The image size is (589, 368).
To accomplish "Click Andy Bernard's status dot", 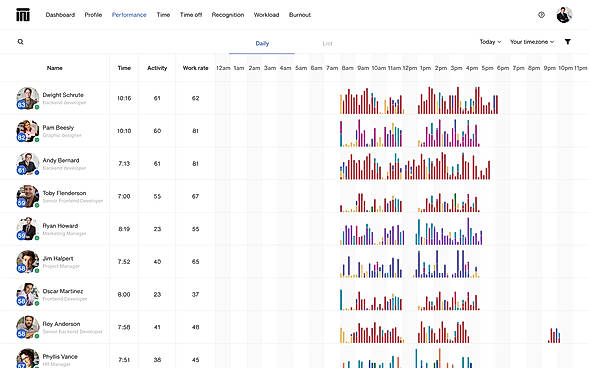I will [37, 172].
